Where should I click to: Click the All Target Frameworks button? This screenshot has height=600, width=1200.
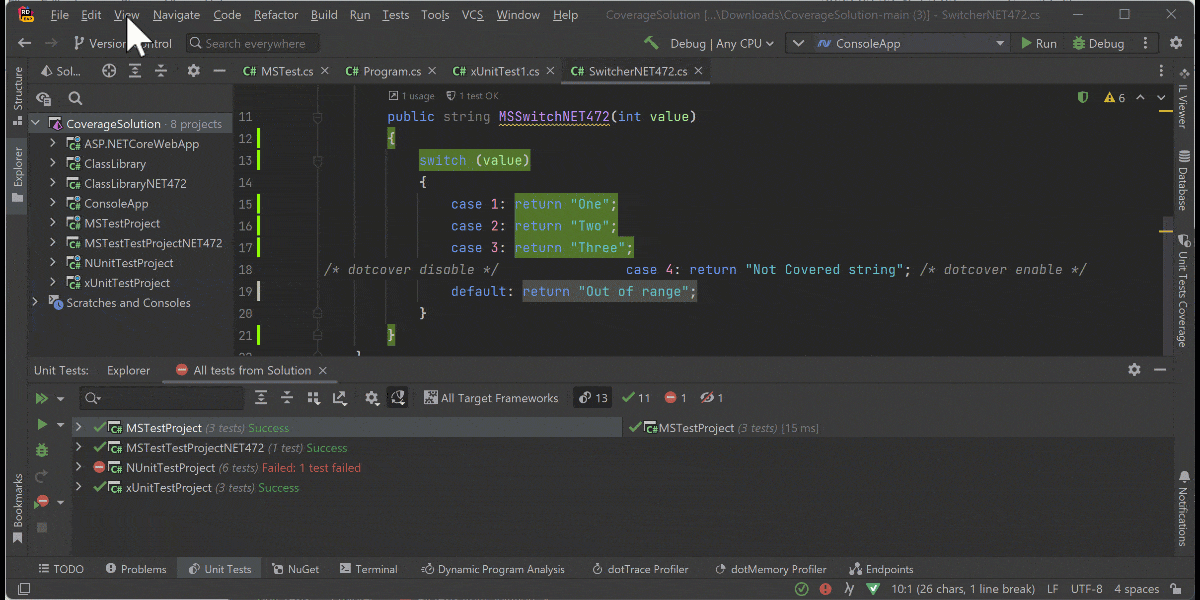(491, 397)
